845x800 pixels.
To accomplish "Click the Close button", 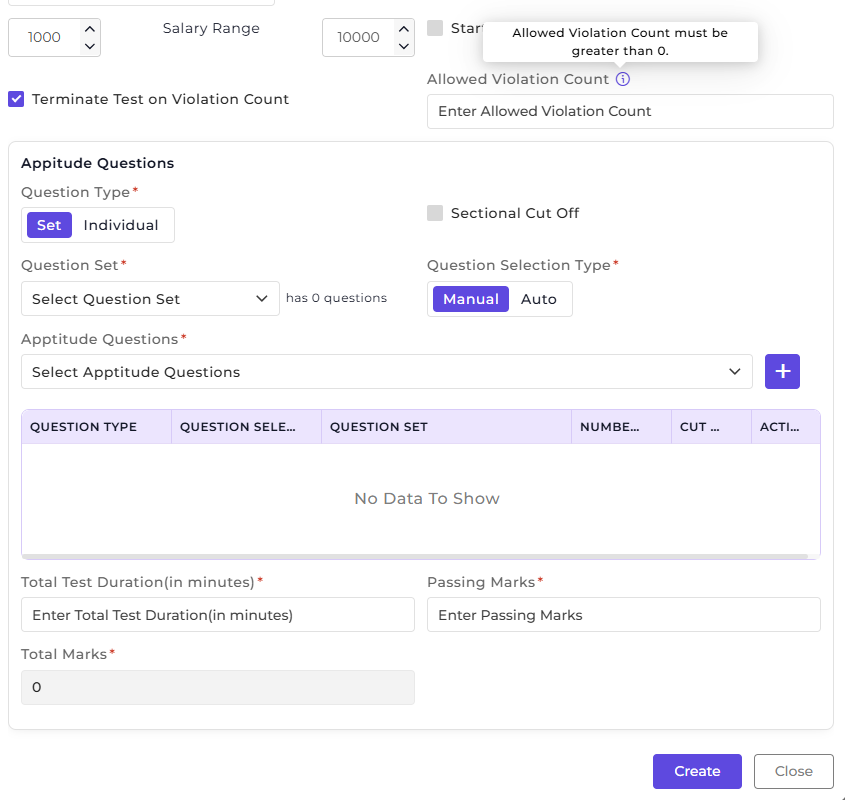I will [x=793, y=771].
